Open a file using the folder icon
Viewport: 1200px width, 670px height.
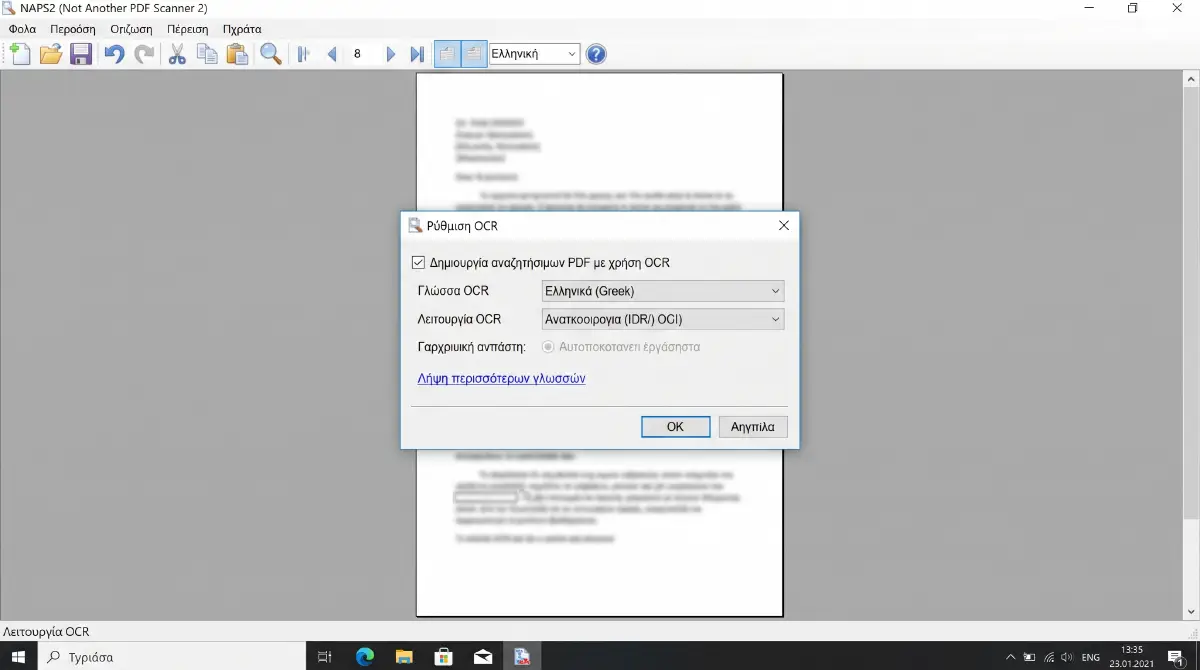[51, 54]
